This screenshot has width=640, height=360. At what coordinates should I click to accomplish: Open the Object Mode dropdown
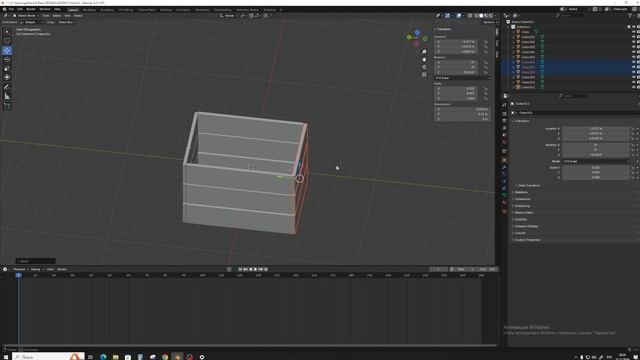coord(26,16)
